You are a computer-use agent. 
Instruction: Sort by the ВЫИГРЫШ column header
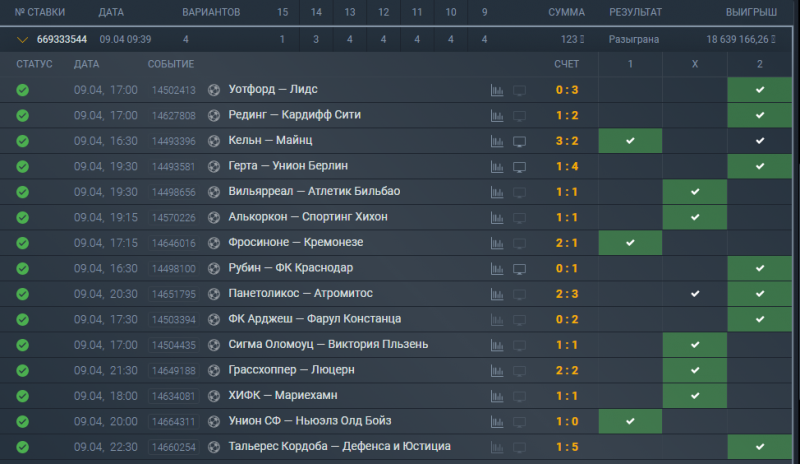click(x=751, y=12)
